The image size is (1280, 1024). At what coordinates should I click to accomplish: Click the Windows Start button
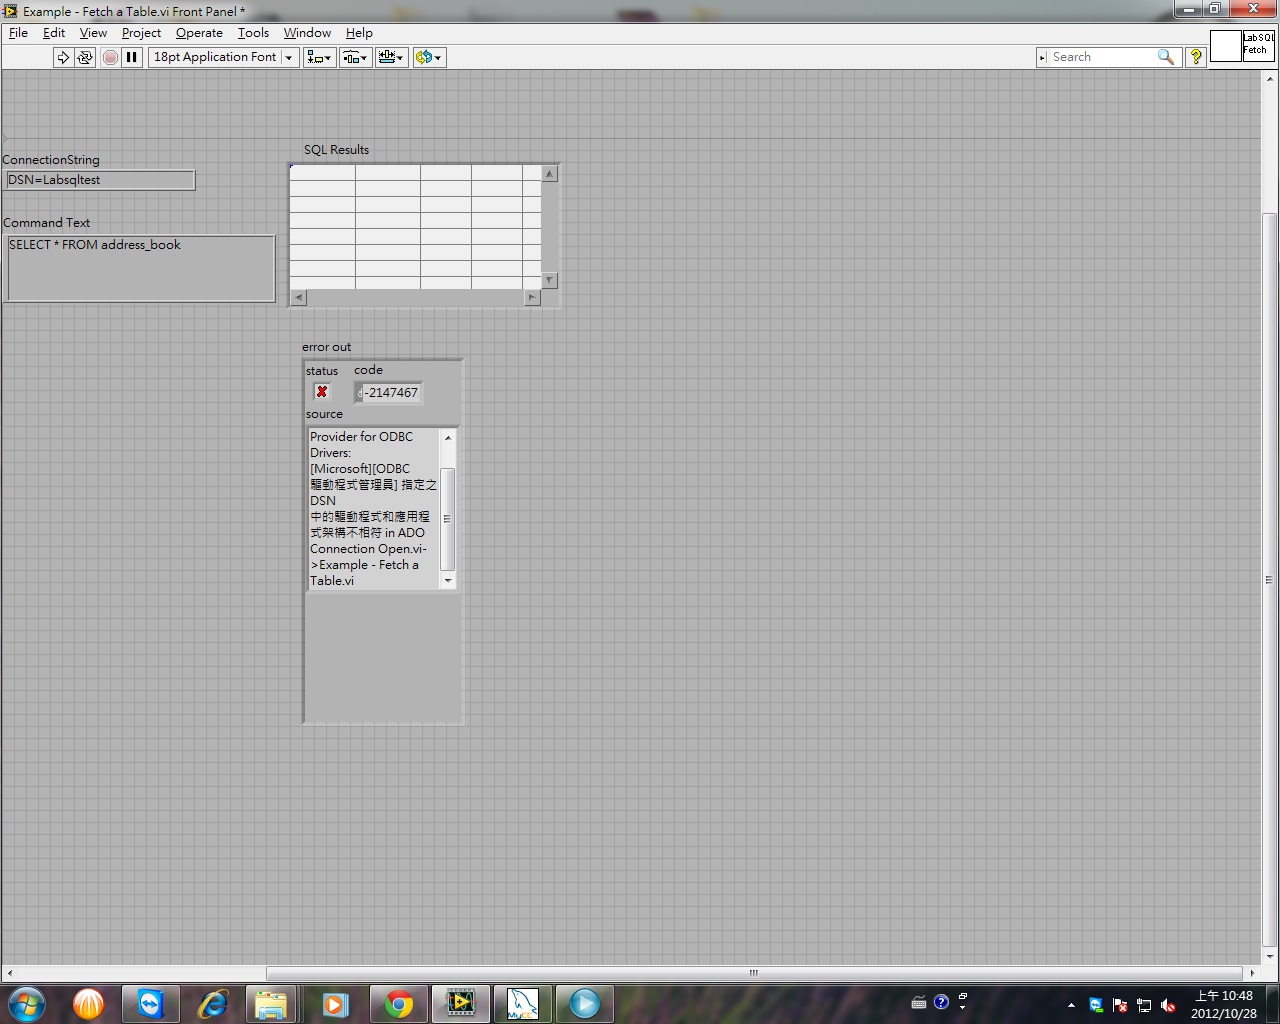[x=25, y=1003]
